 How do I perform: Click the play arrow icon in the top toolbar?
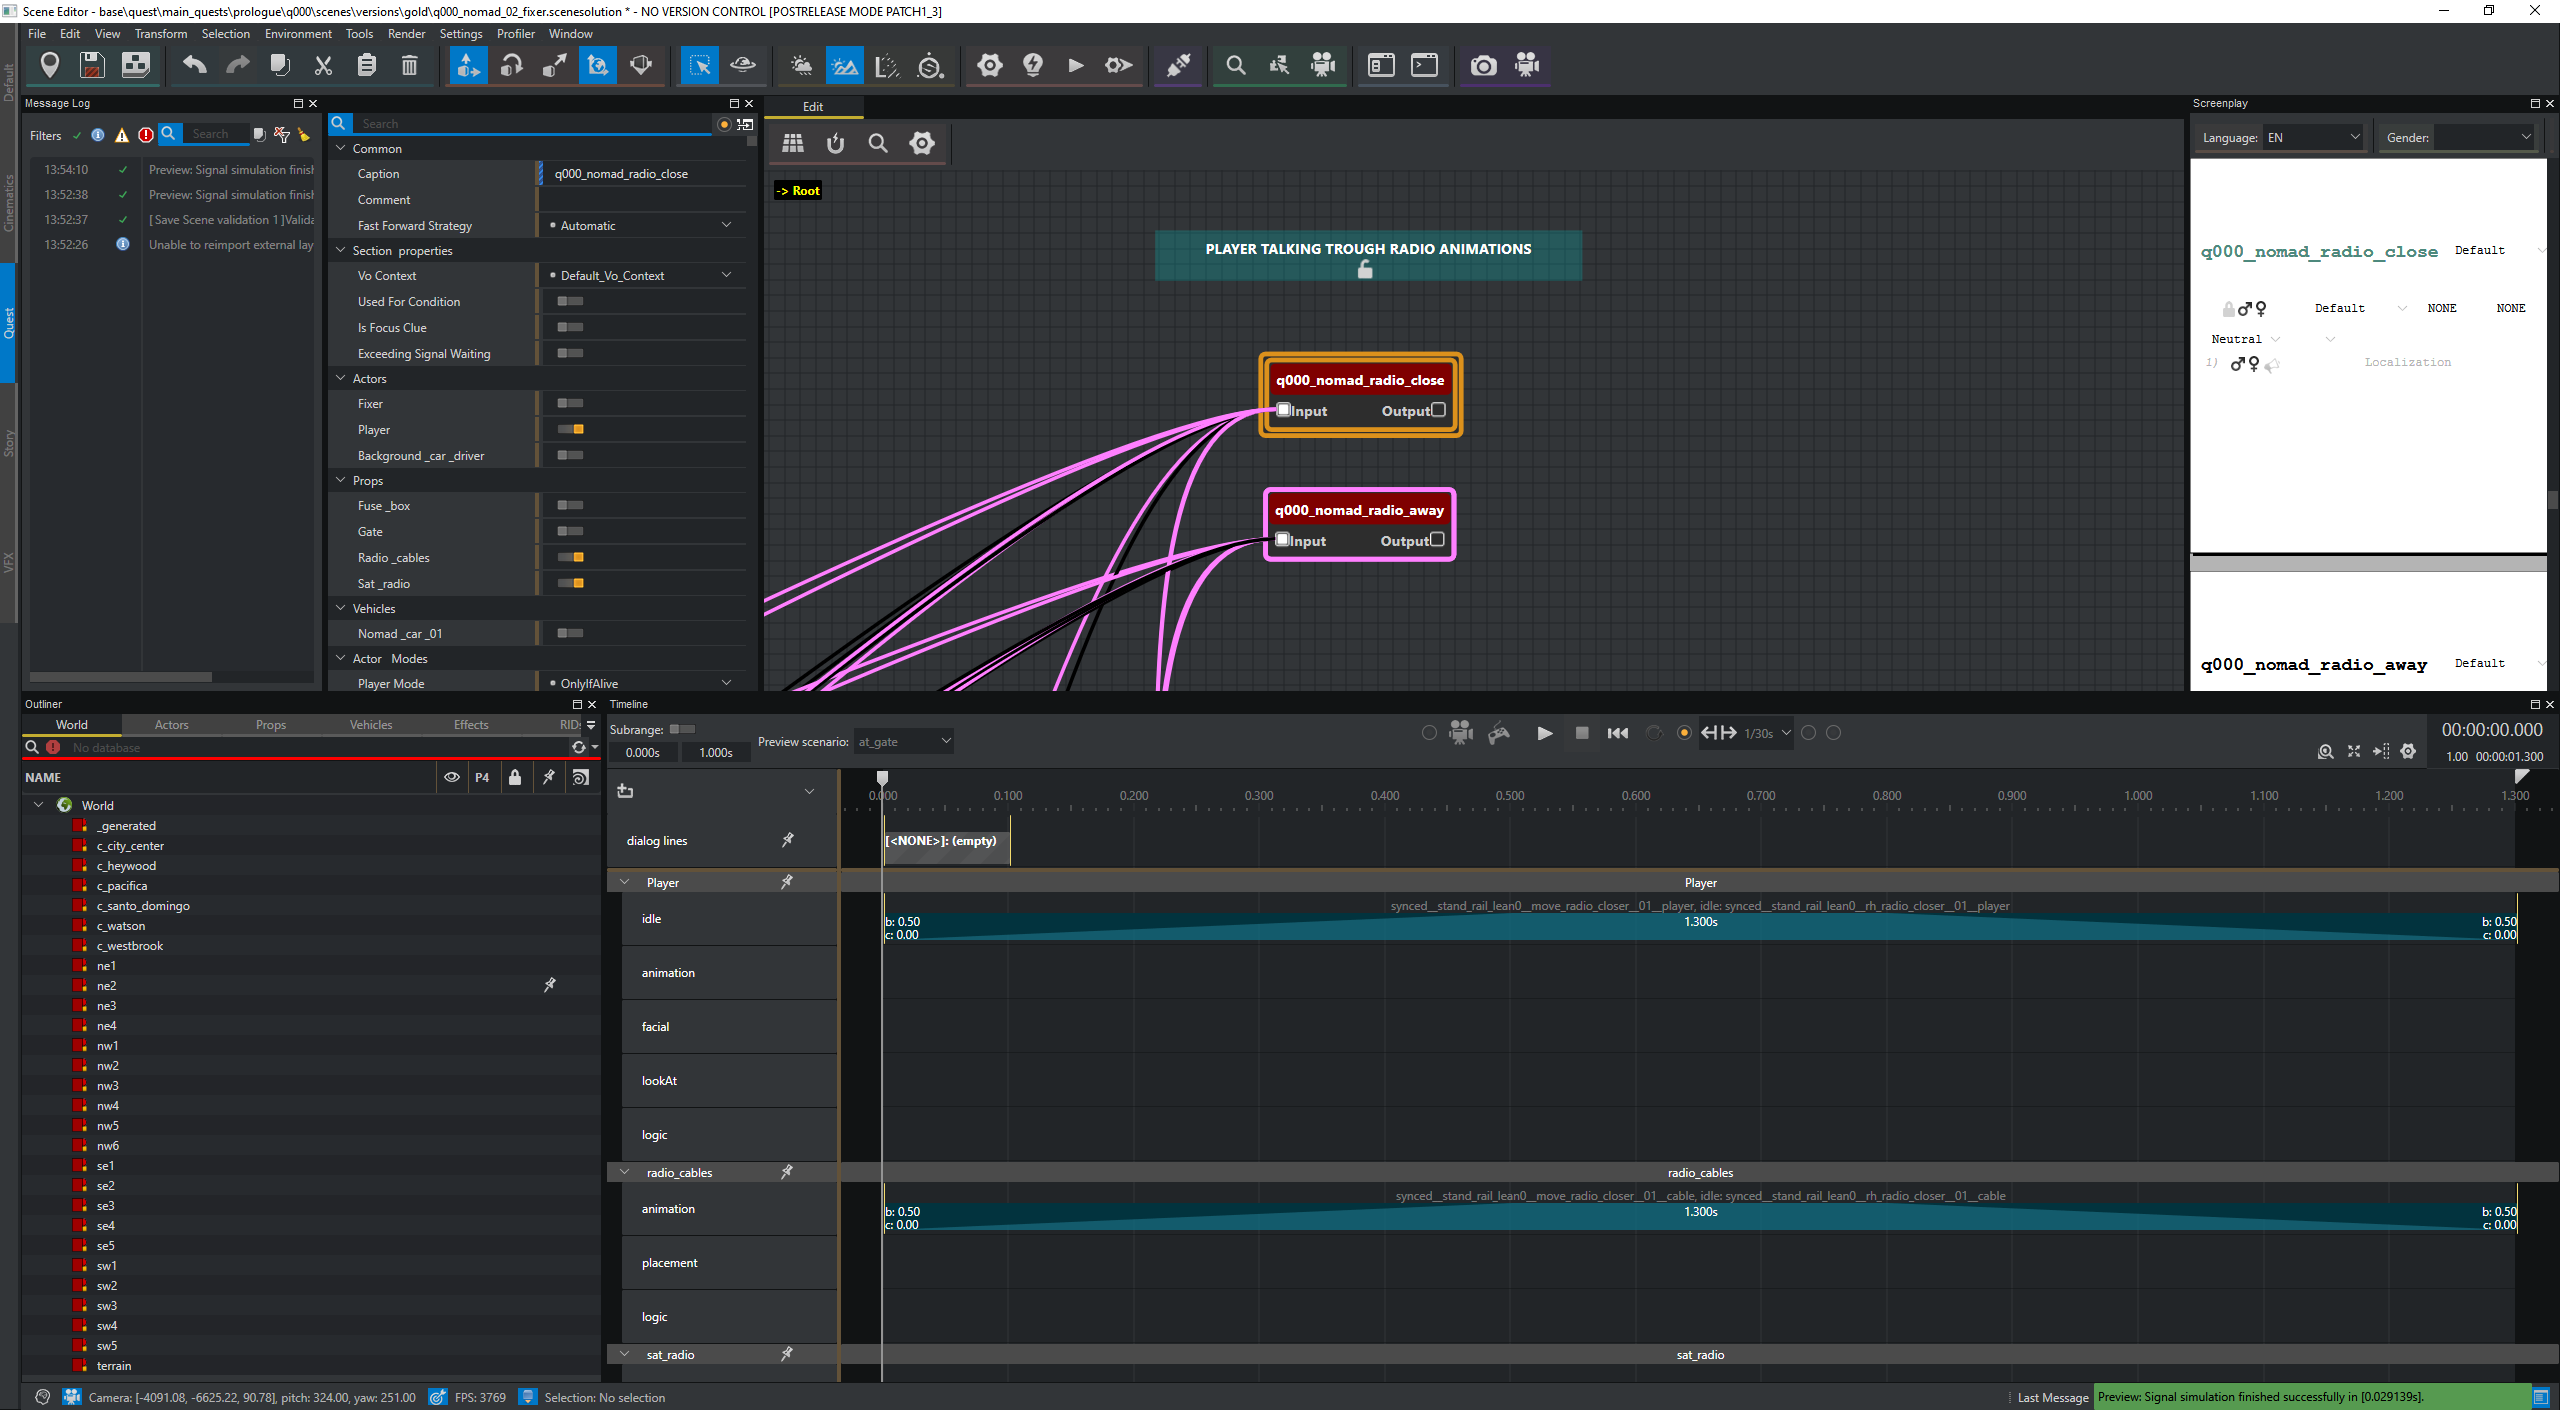point(1076,66)
